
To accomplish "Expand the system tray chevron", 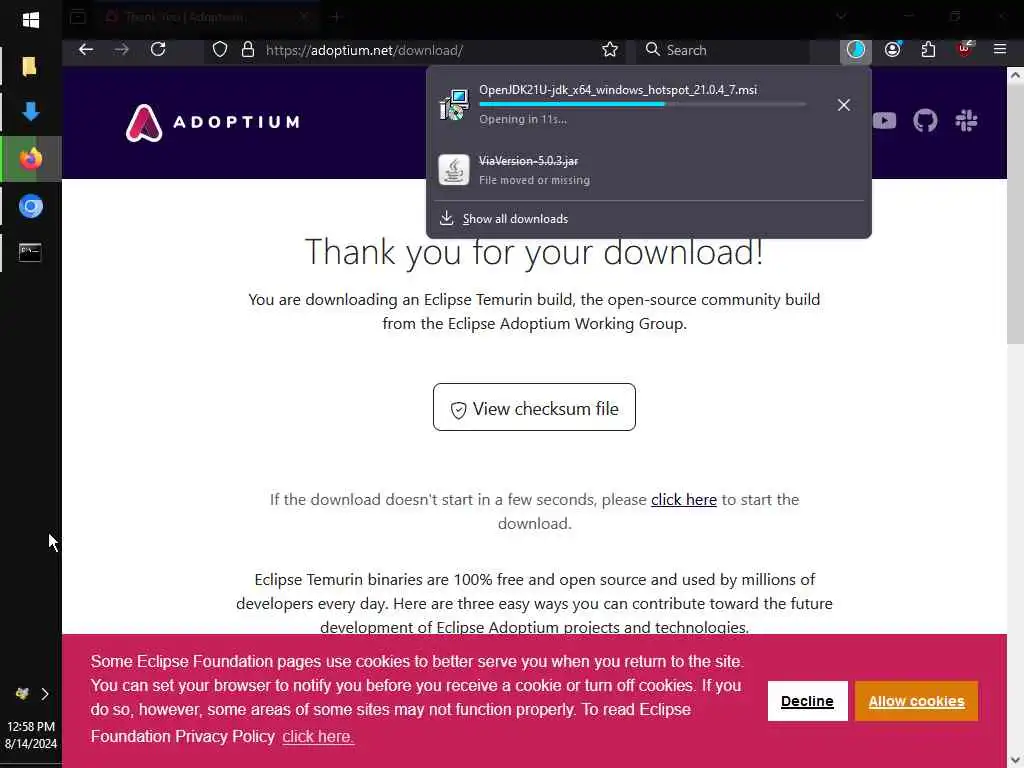I will tap(45, 694).
